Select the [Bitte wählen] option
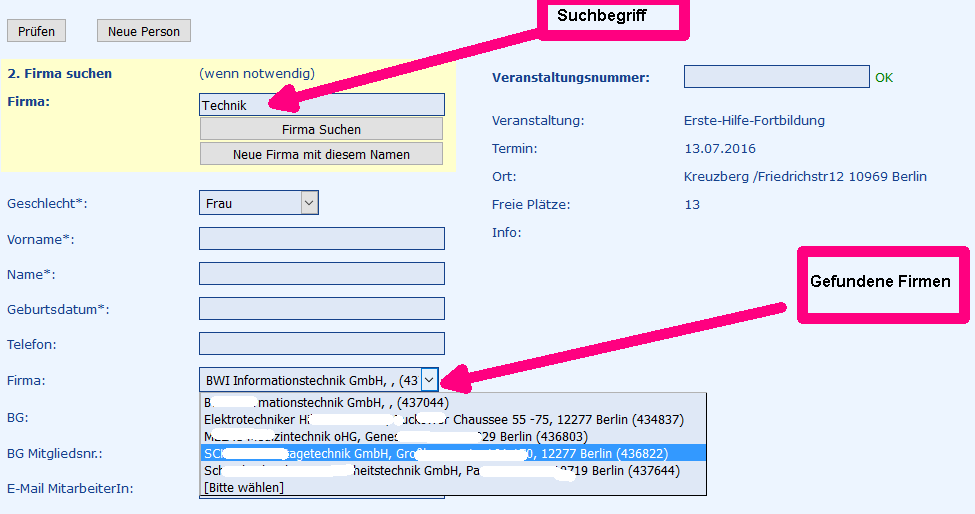This screenshot has height=514, width=975. (x=244, y=487)
